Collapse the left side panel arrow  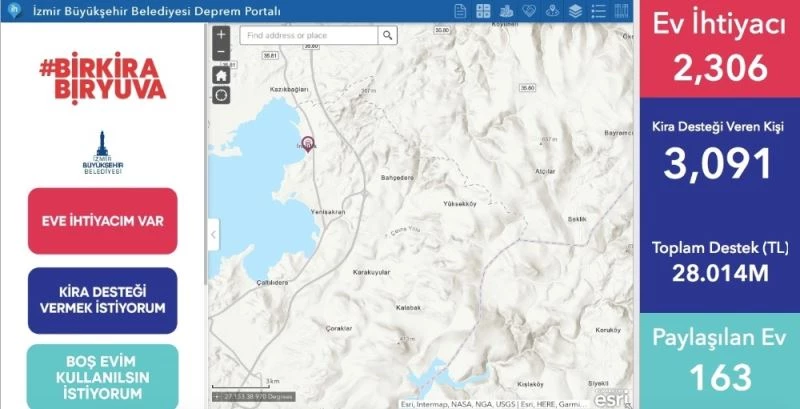tap(213, 235)
